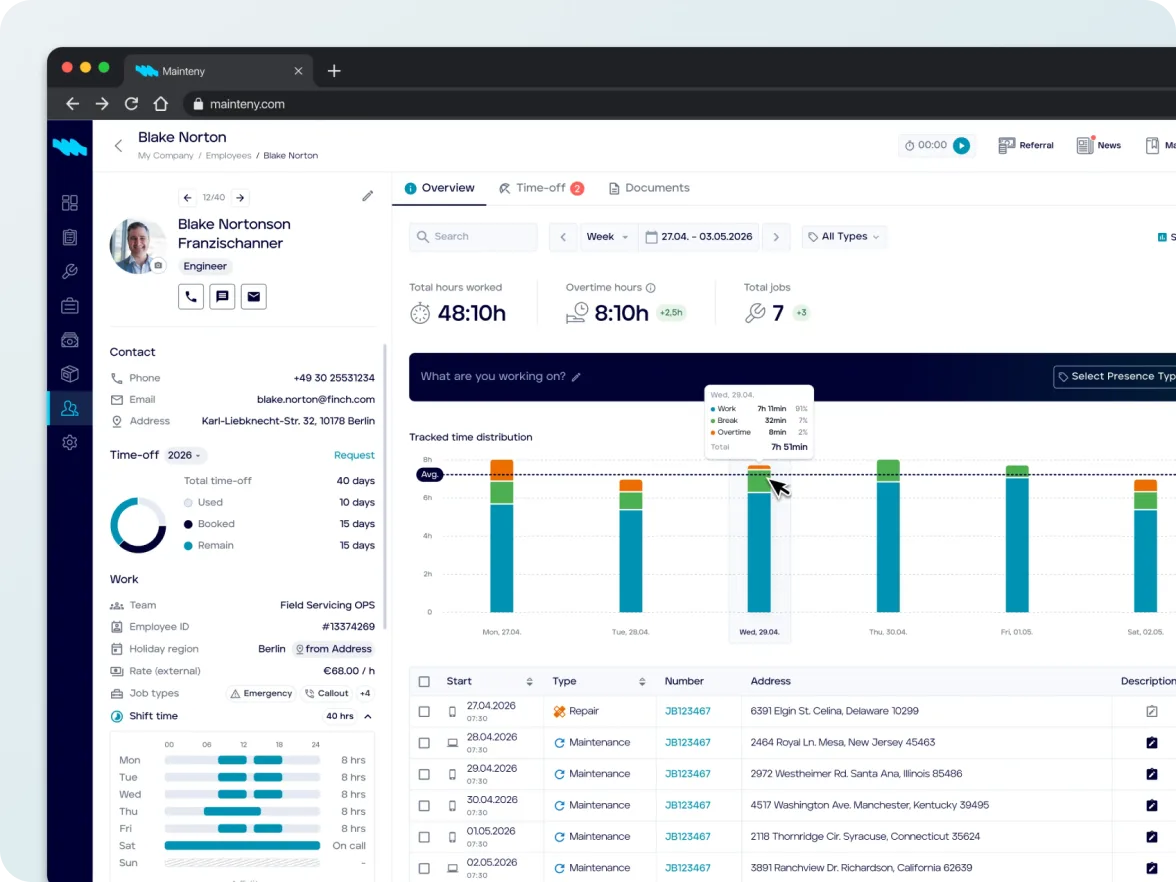Open the dashboard grid icon in sidebar
The image size is (1176, 882).
click(x=70, y=202)
